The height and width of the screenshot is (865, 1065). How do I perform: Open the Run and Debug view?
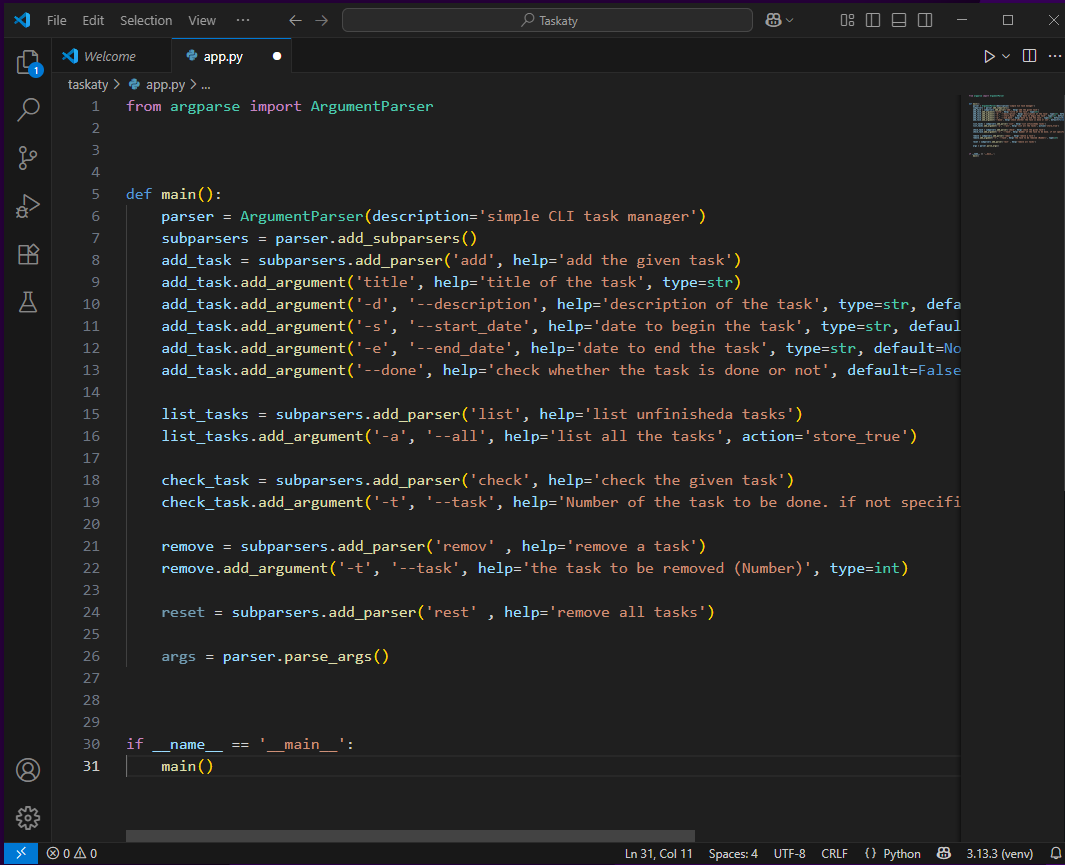coord(28,207)
